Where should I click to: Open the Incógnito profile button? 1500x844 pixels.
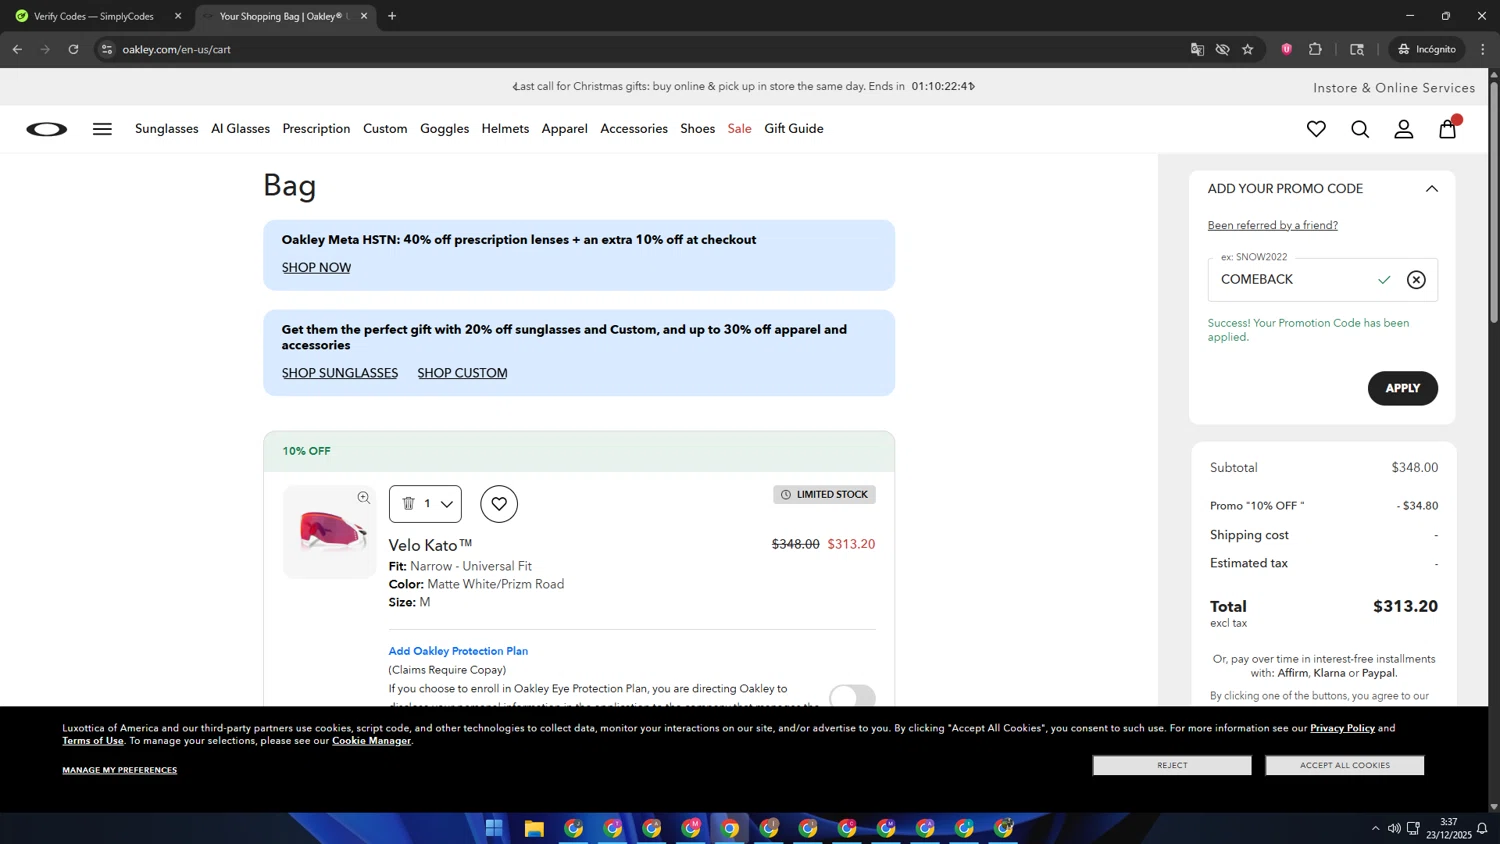click(1428, 49)
